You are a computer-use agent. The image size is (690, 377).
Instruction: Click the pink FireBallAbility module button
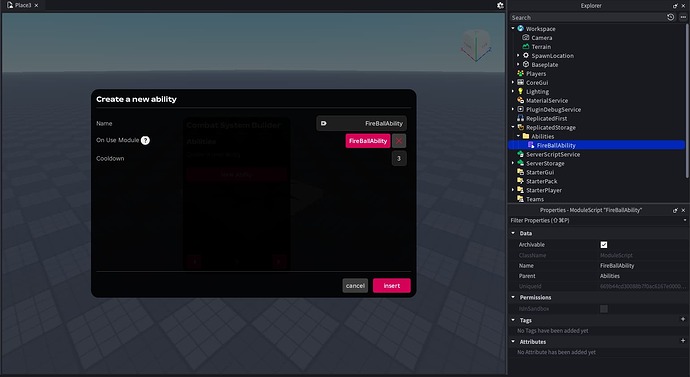[368, 141]
